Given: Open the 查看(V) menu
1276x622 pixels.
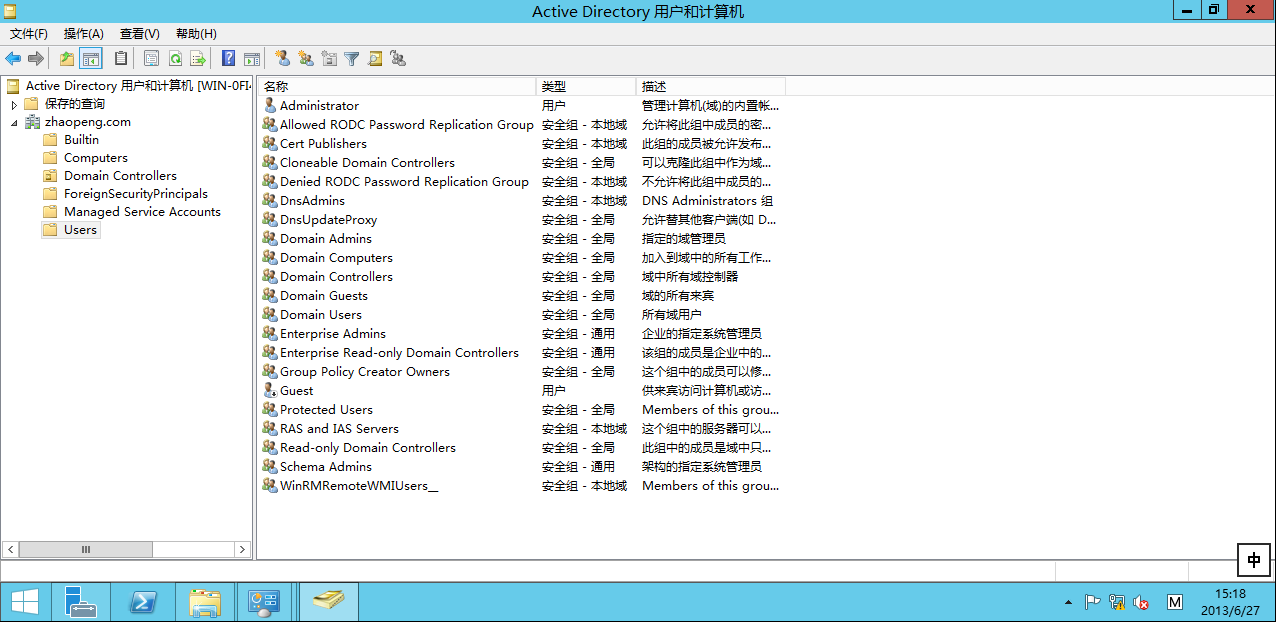Looking at the screenshot, I should pyautogui.click(x=140, y=33).
